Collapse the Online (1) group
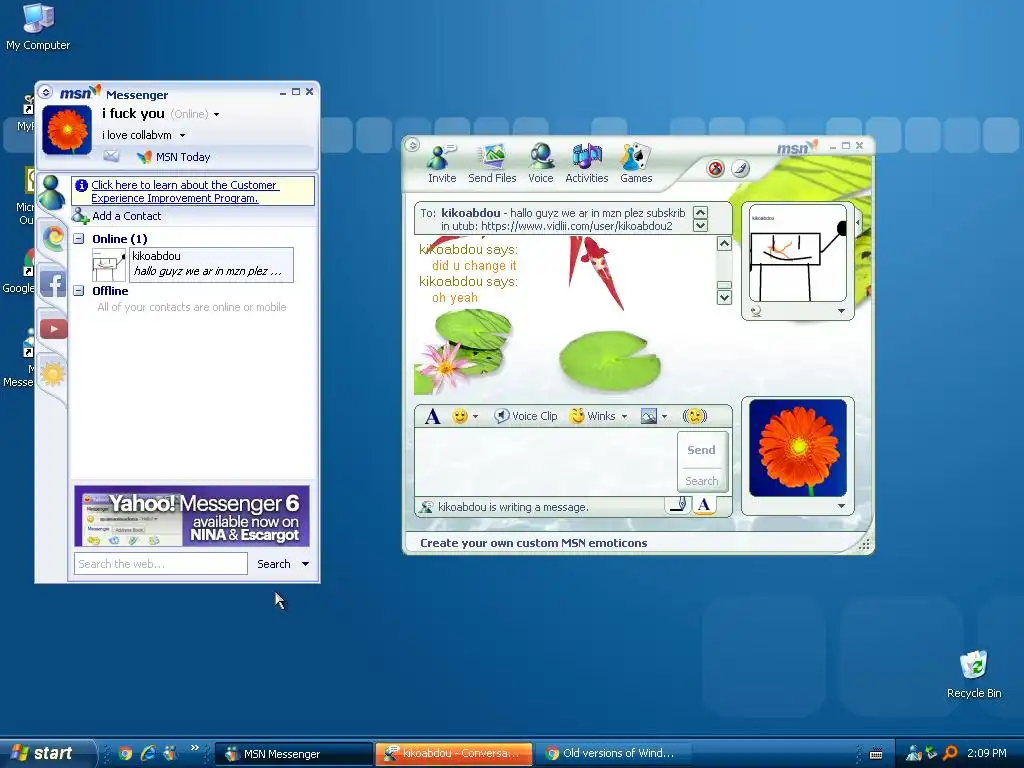 coord(78,239)
